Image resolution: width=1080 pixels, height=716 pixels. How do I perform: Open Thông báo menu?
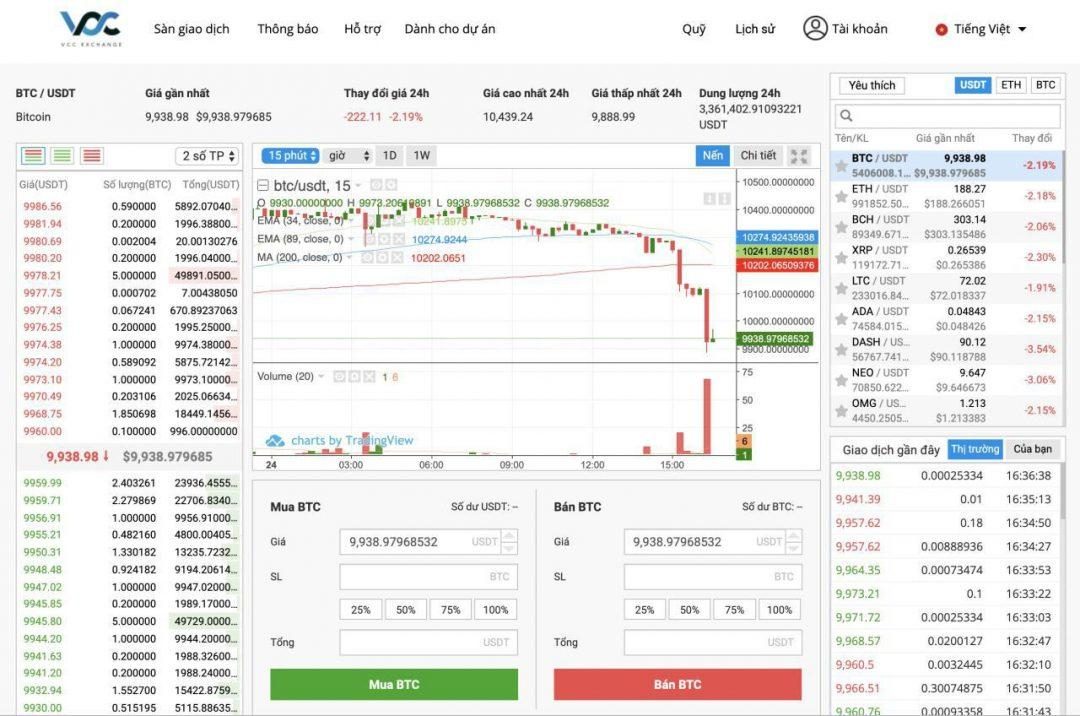click(x=288, y=29)
